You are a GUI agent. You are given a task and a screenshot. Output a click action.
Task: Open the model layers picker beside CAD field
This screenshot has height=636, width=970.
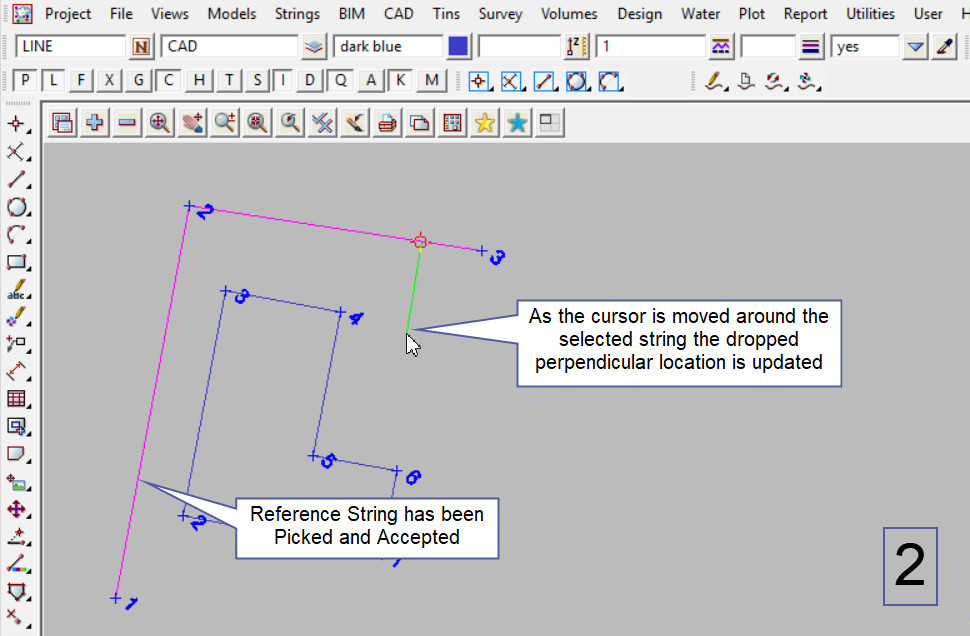(314, 47)
